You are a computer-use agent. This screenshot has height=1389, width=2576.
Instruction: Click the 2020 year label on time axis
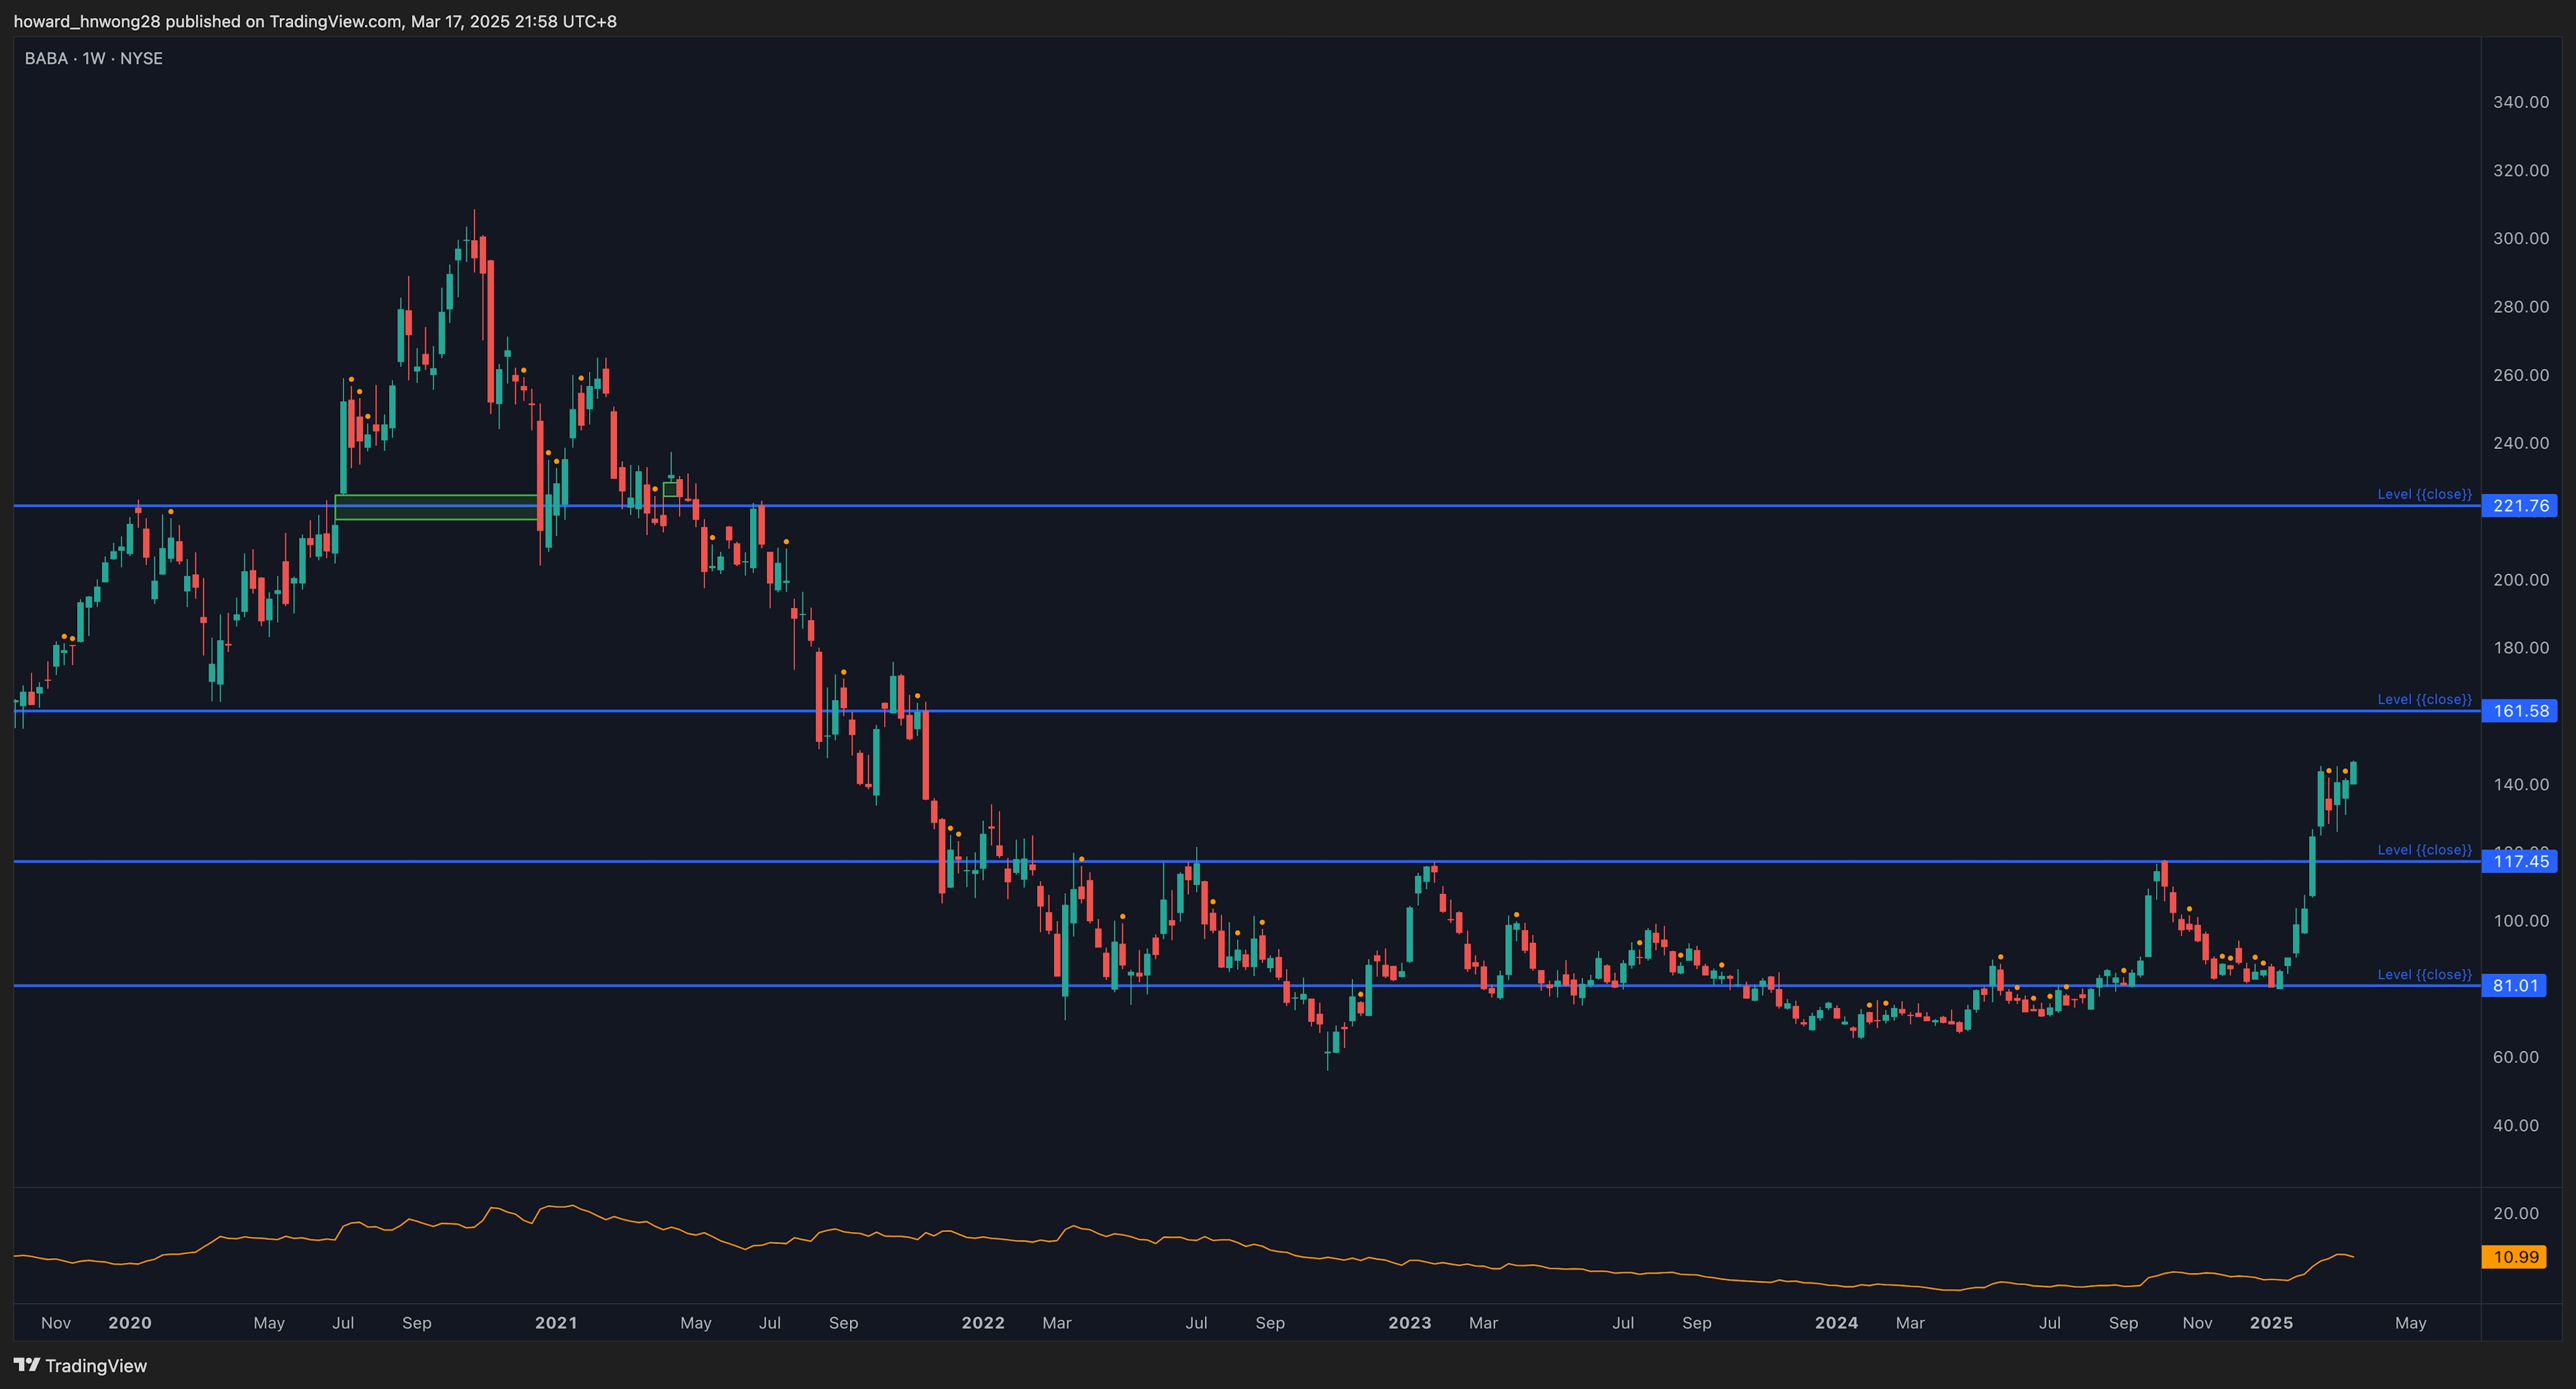tap(130, 1323)
